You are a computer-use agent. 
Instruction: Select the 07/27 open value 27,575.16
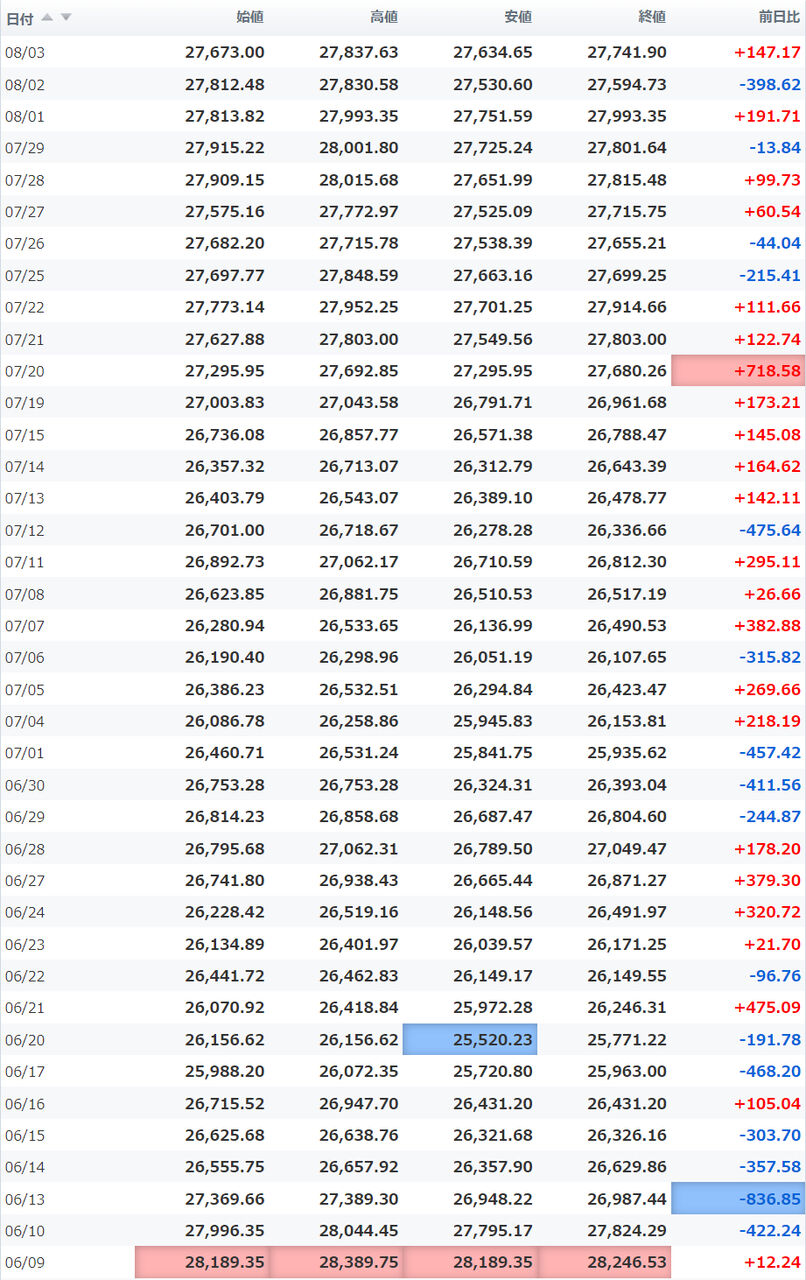(225, 212)
